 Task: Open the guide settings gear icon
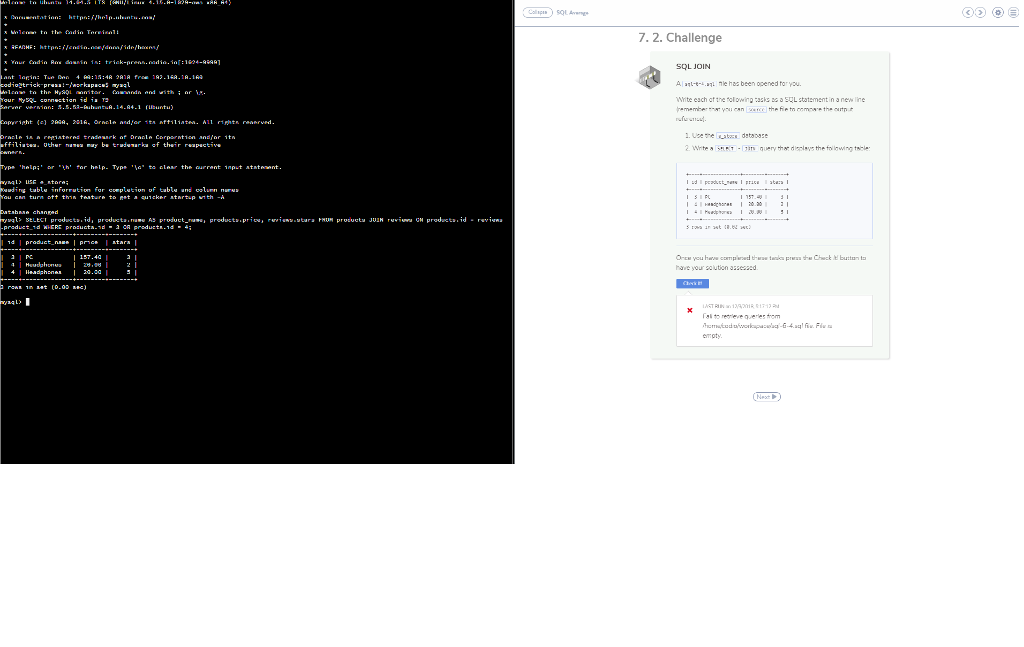995,12
